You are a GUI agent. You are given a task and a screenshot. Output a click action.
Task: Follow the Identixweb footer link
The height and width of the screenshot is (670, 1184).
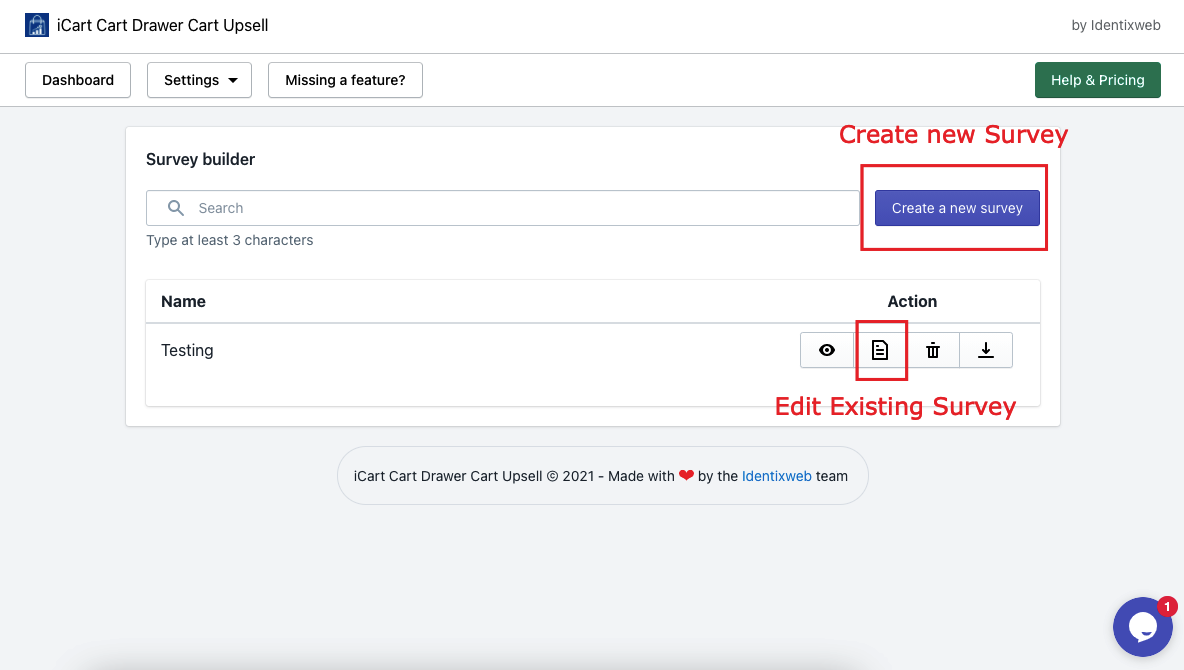tap(777, 476)
